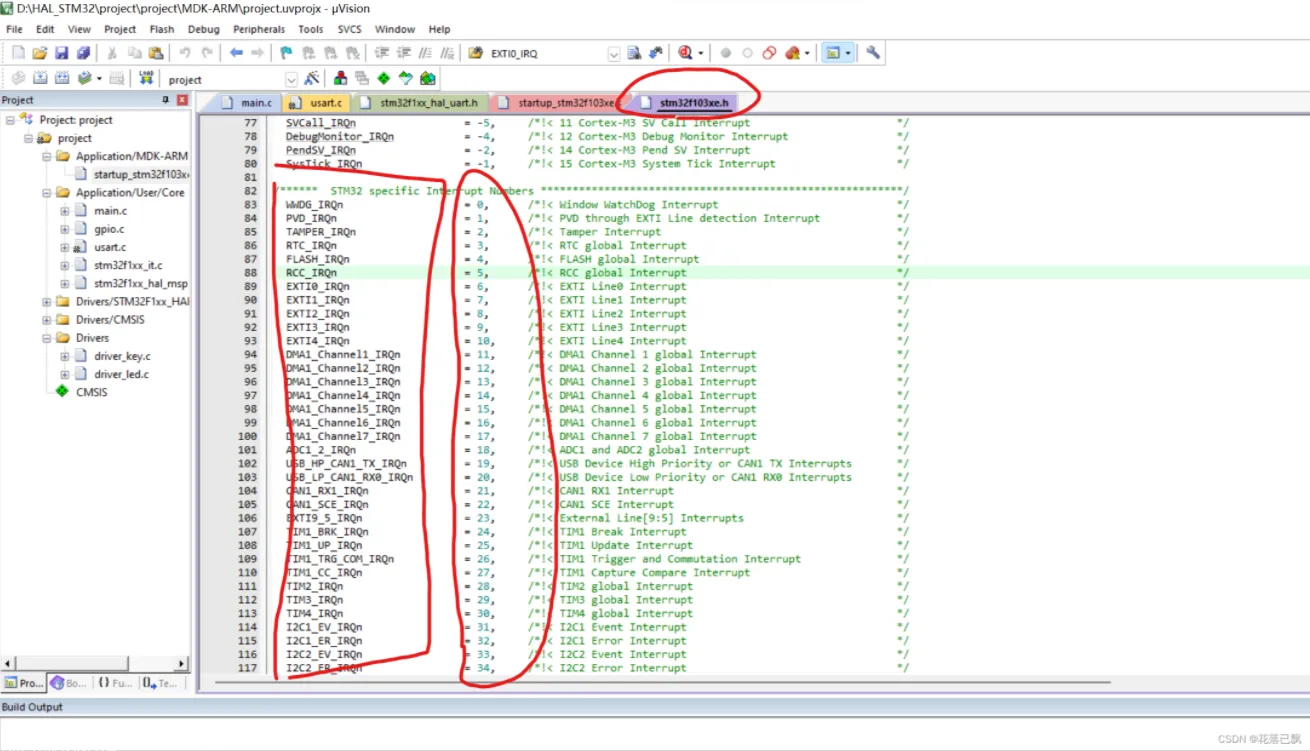Screen dimensions: 1310x751
Task: Expand the driver_key.c tree node
Action: (65, 356)
